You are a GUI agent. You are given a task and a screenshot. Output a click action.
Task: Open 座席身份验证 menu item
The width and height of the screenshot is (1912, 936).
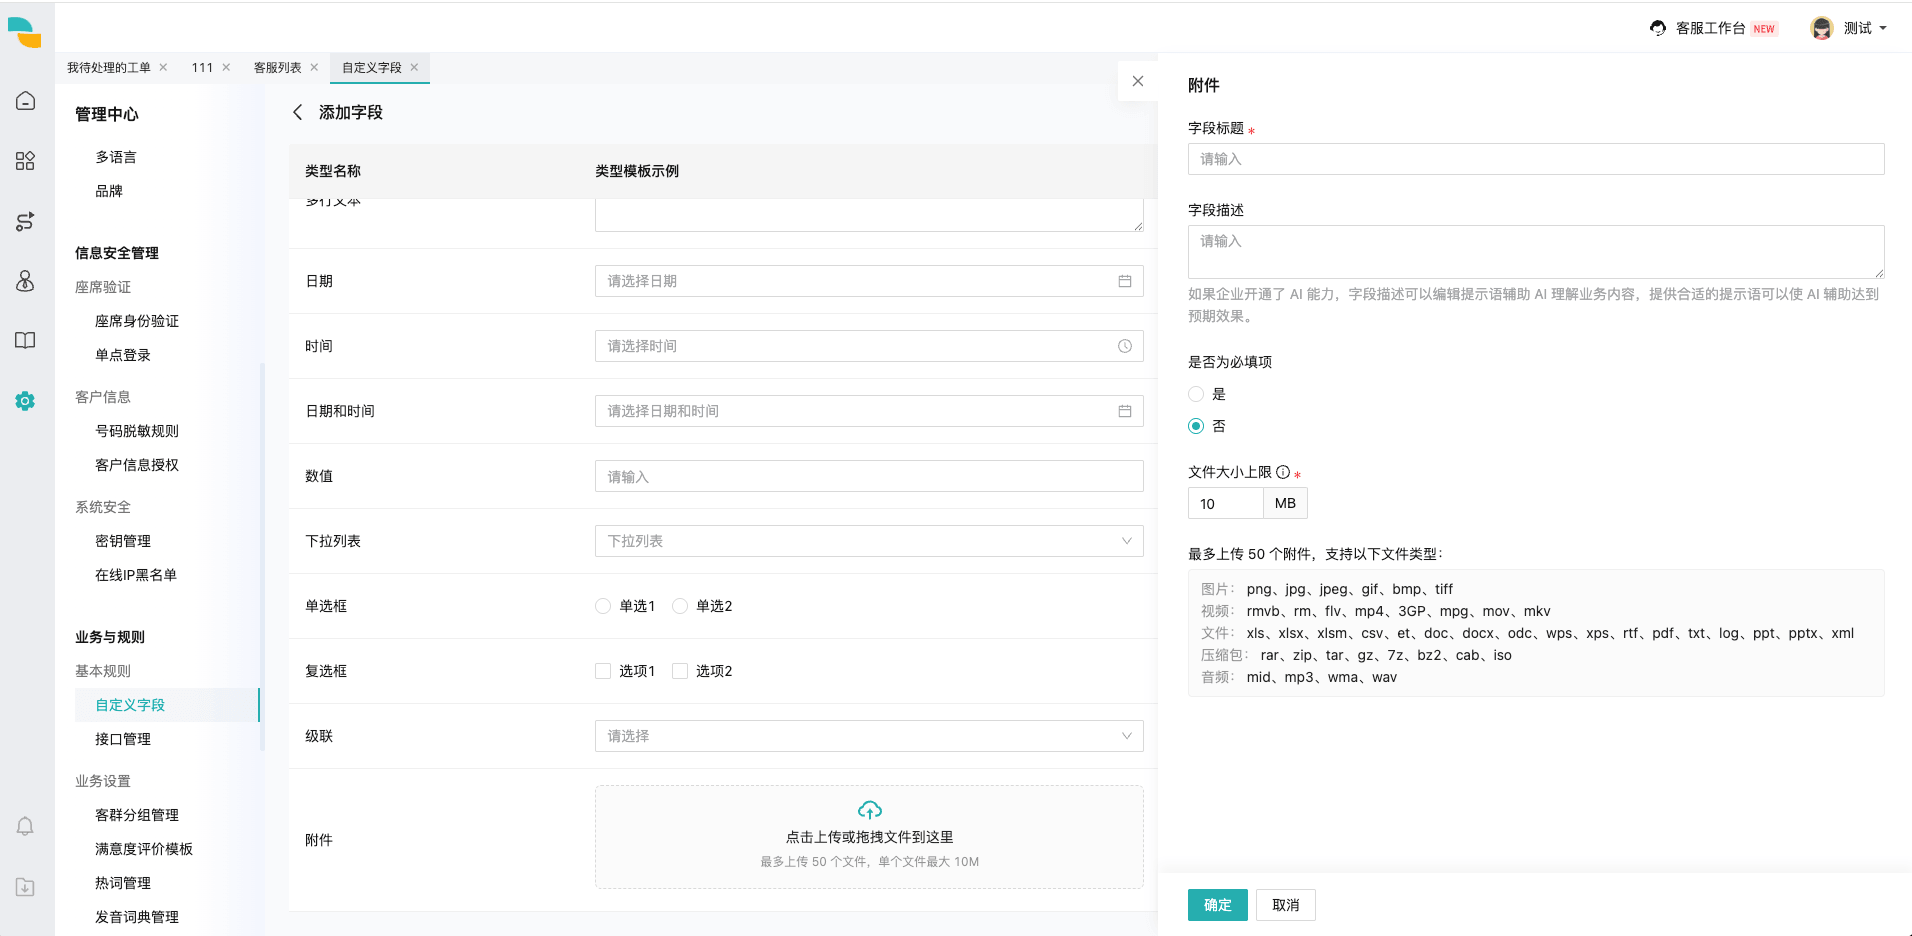(x=137, y=321)
